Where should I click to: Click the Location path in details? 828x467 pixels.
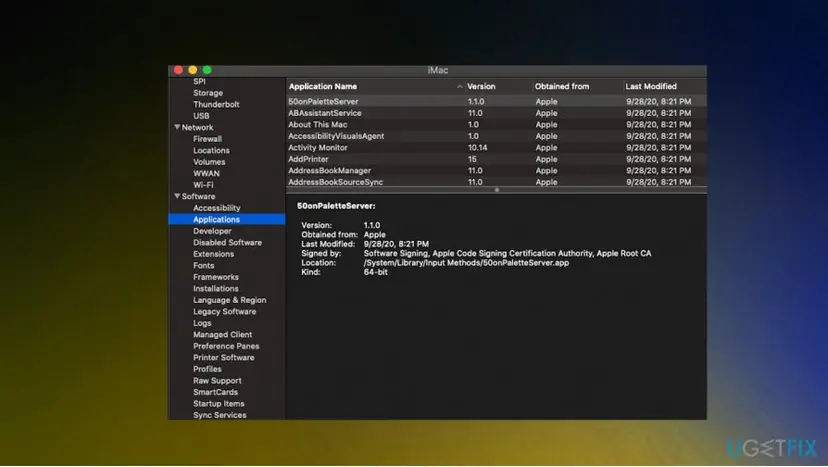click(466, 263)
